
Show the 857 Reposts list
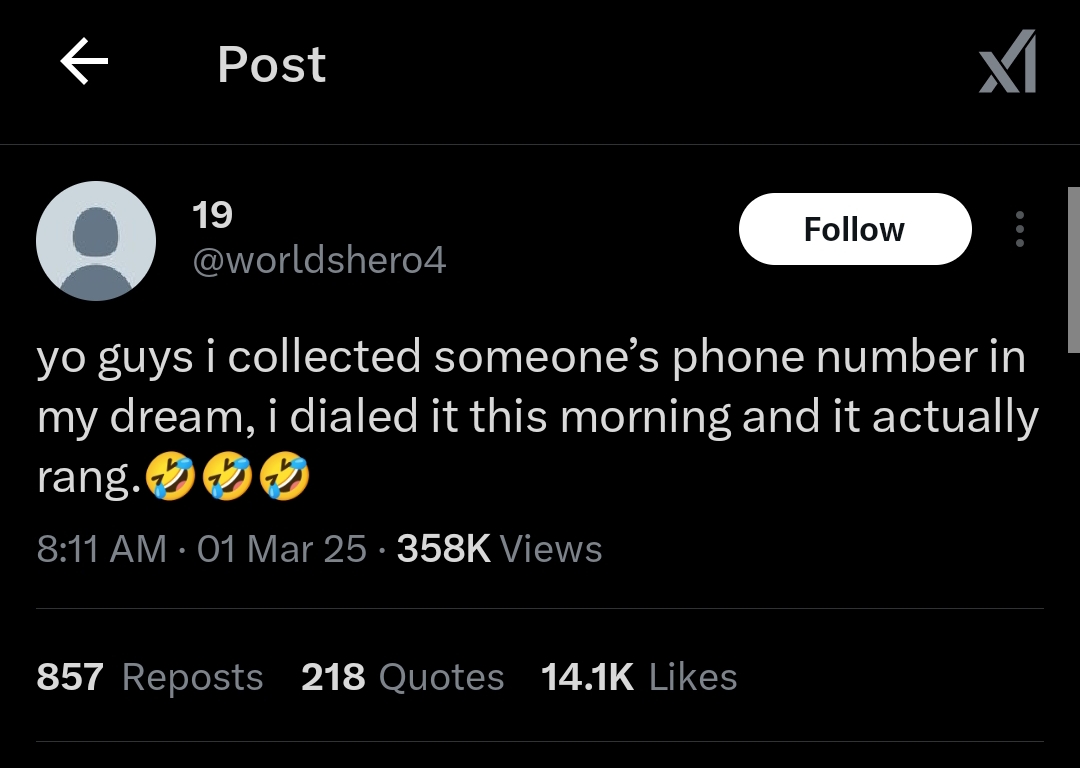point(150,677)
